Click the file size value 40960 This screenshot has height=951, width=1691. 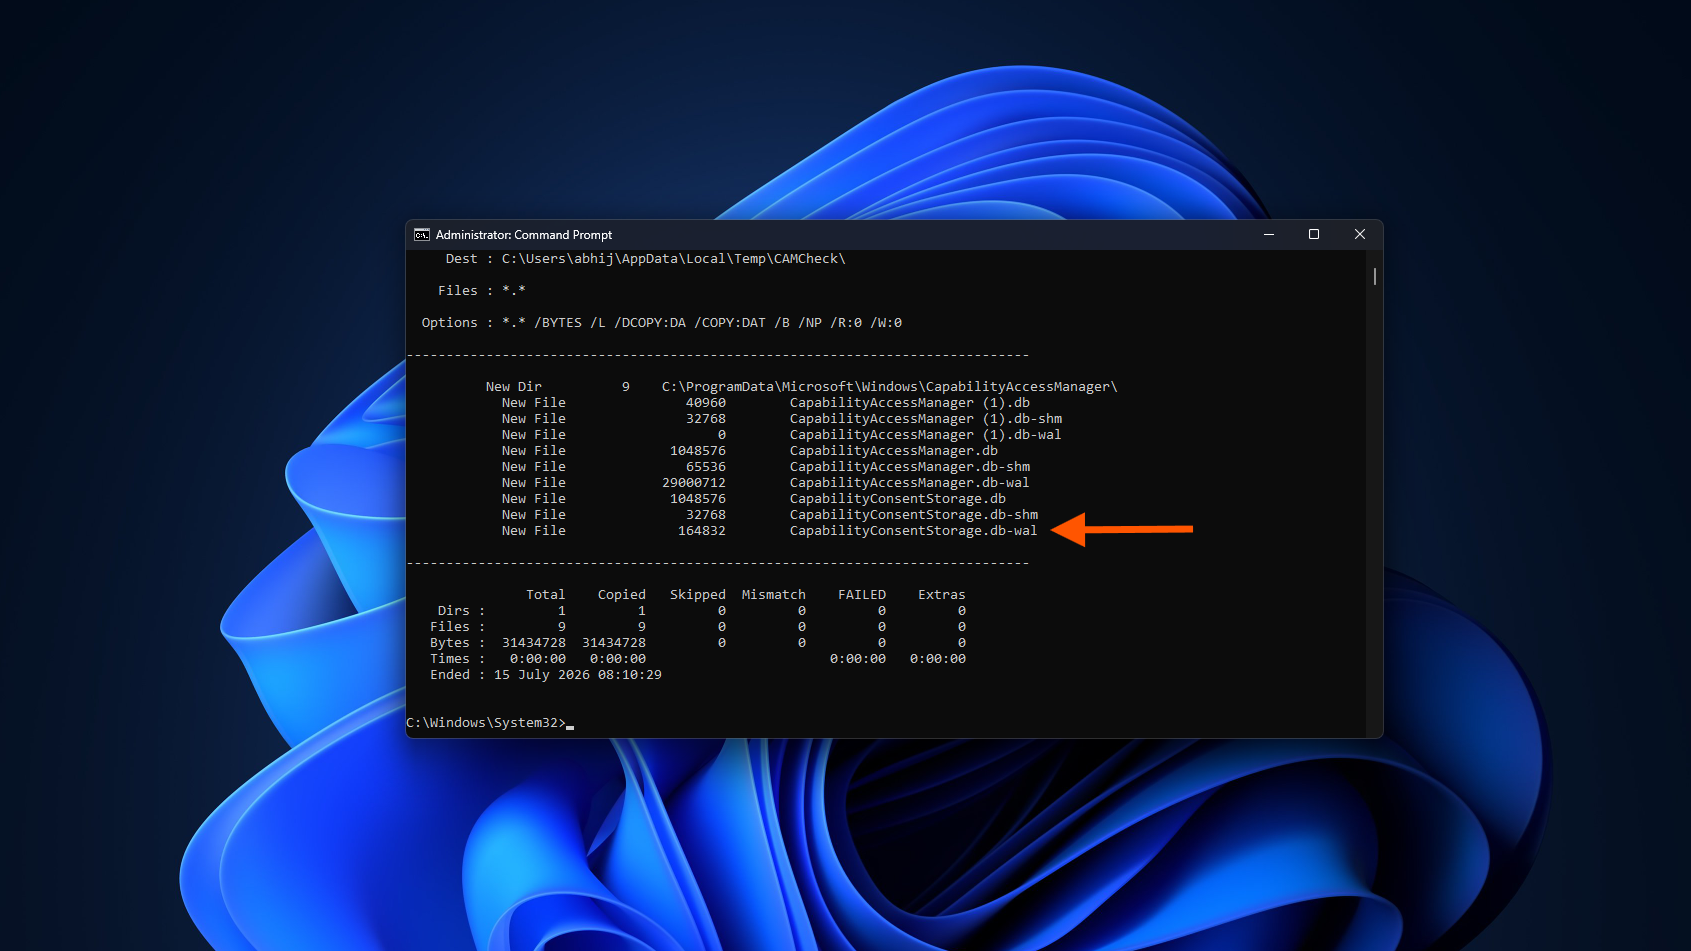tap(706, 403)
